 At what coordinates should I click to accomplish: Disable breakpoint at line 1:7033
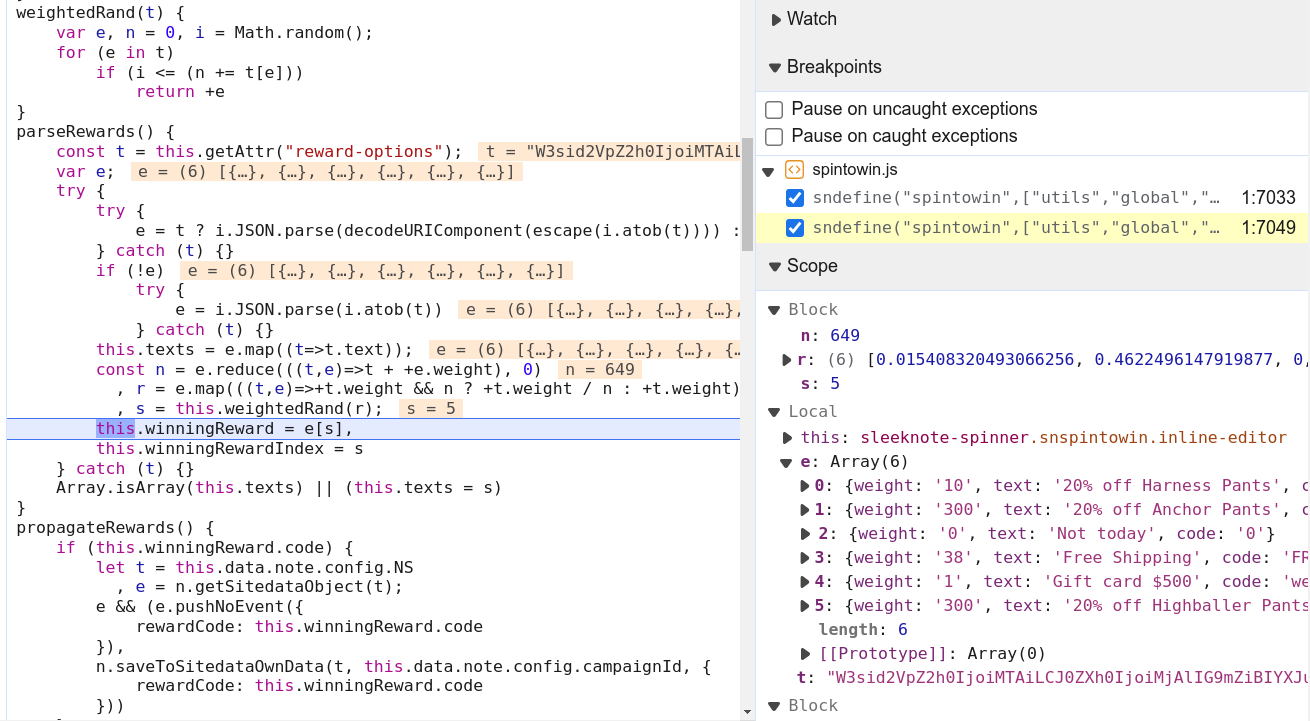click(x=795, y=198)
